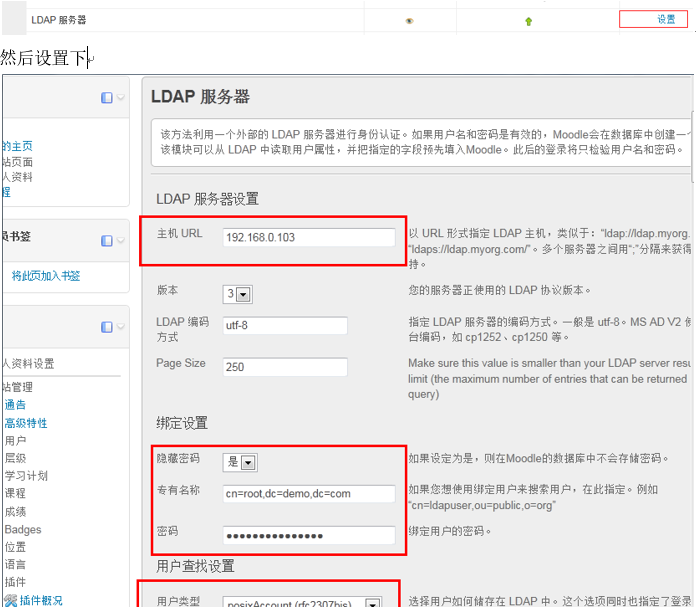
Task: Open 用户类型 dropdown posixAccount
Action: pyautogui.click(x=302, y=602)
